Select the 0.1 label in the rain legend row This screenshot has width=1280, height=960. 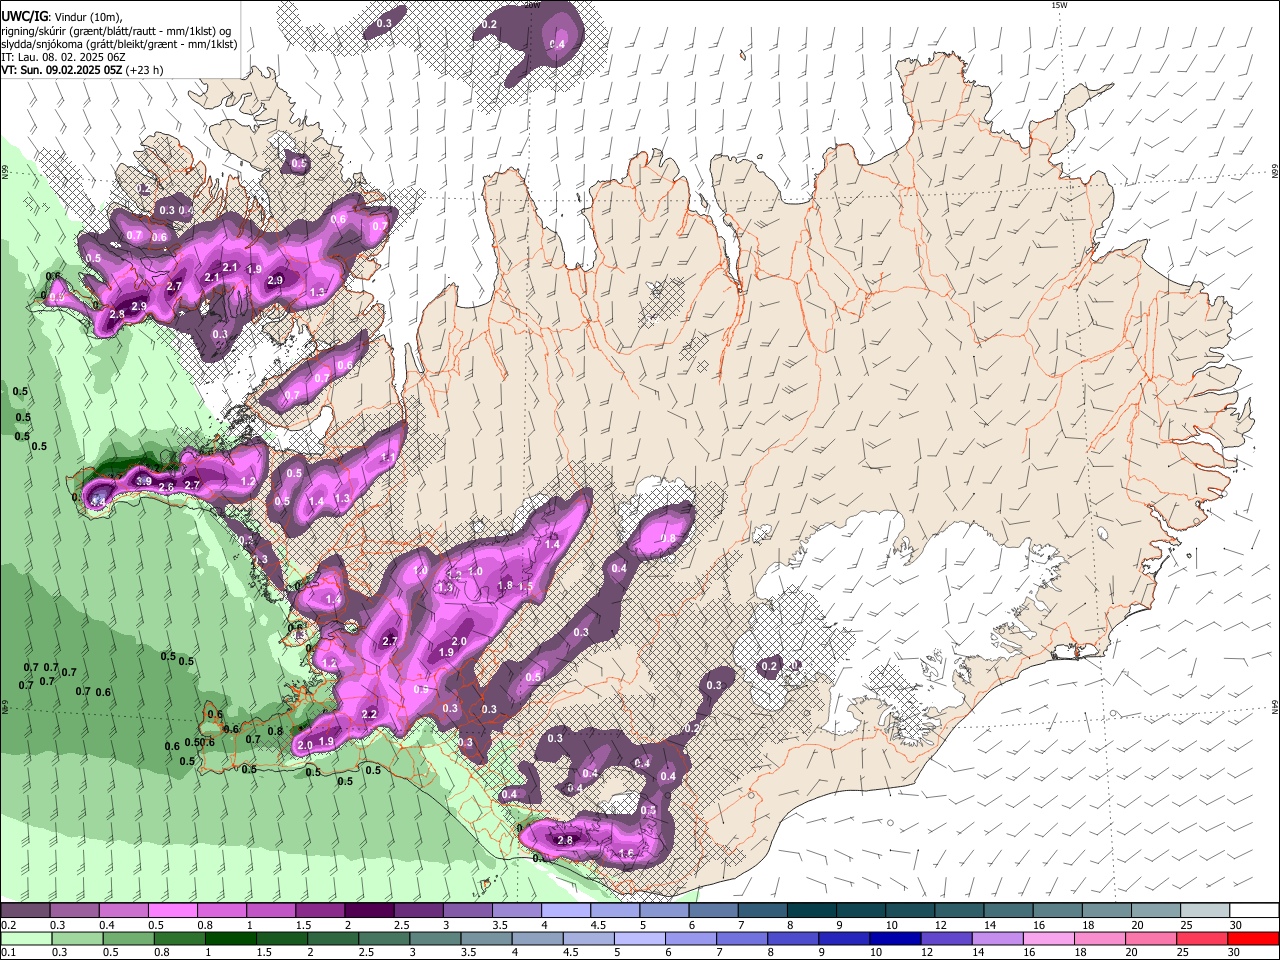pos(8,953)
